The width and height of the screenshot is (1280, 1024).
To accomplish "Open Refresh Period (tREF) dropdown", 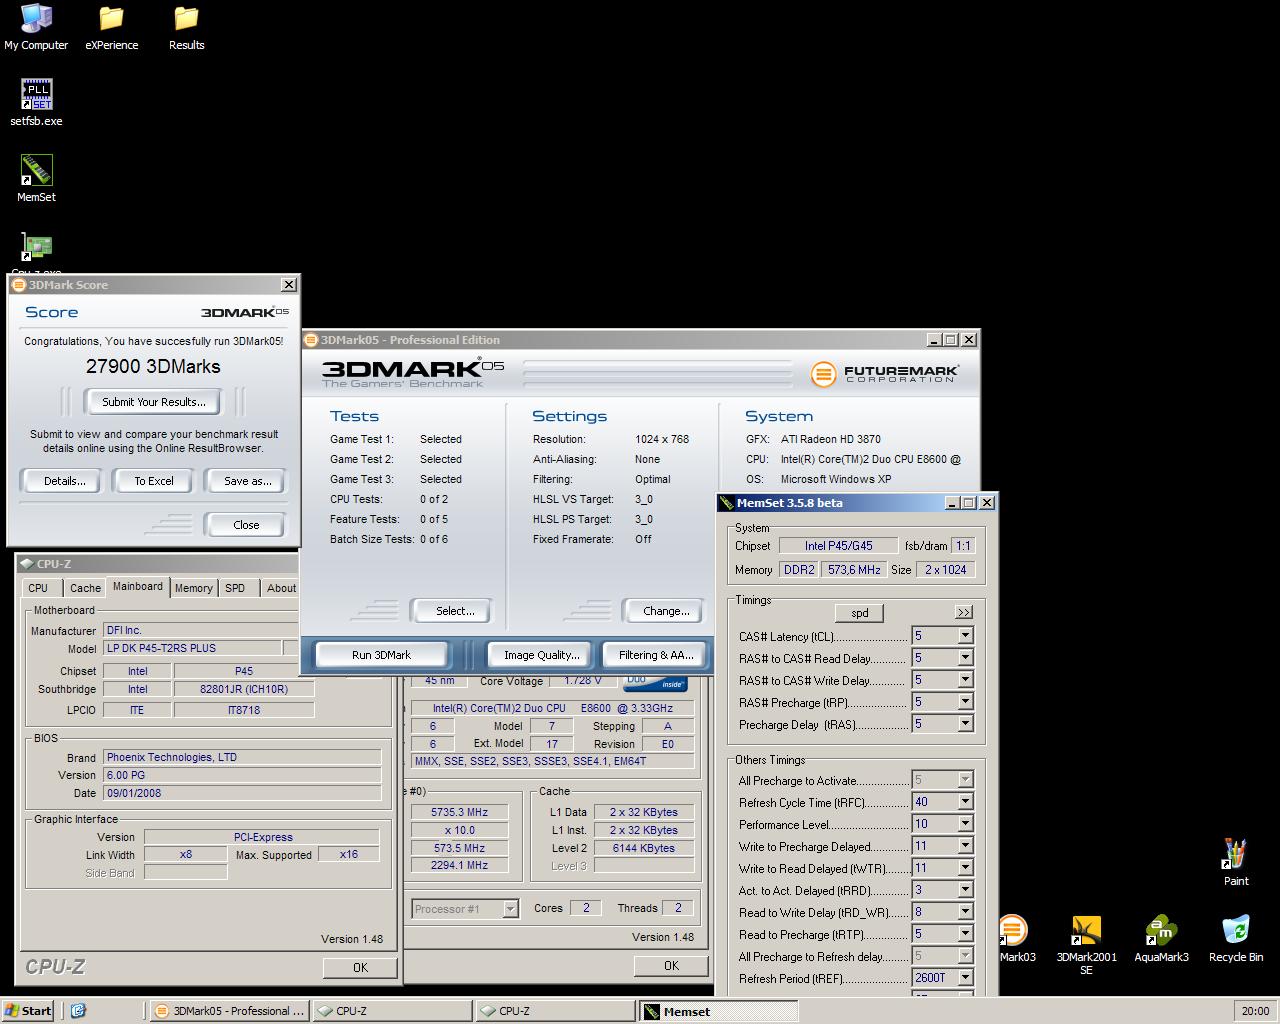I will click(x=965, y=978).
